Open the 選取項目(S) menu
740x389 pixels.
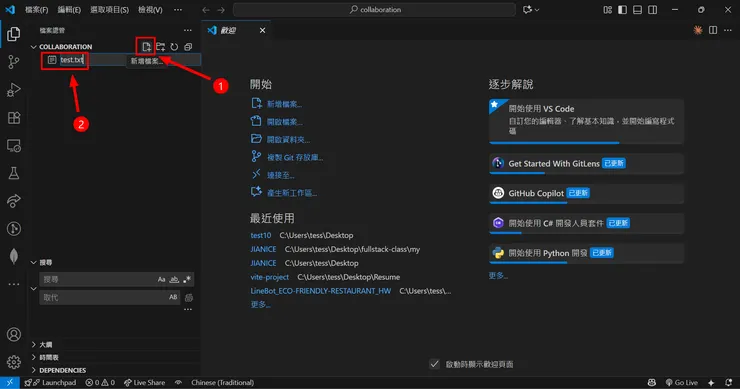[x=109, y=9]
